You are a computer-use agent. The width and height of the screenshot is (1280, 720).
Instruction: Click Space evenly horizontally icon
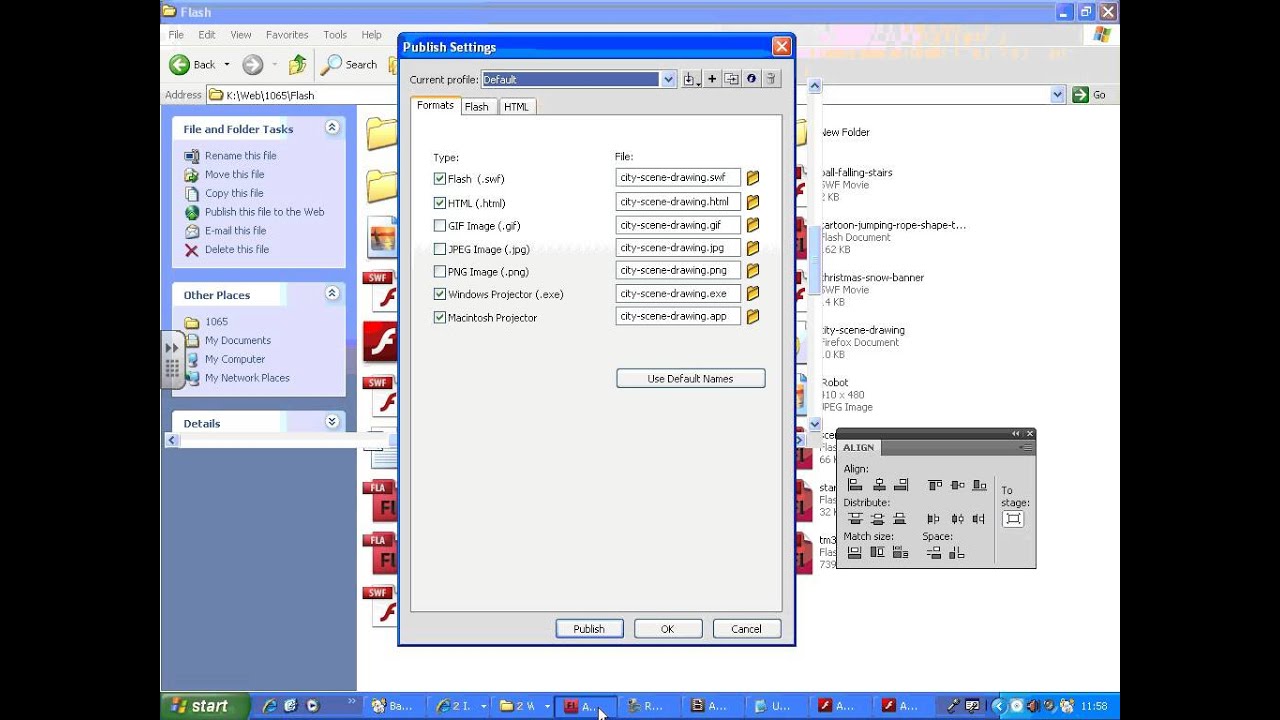point(957,552)
